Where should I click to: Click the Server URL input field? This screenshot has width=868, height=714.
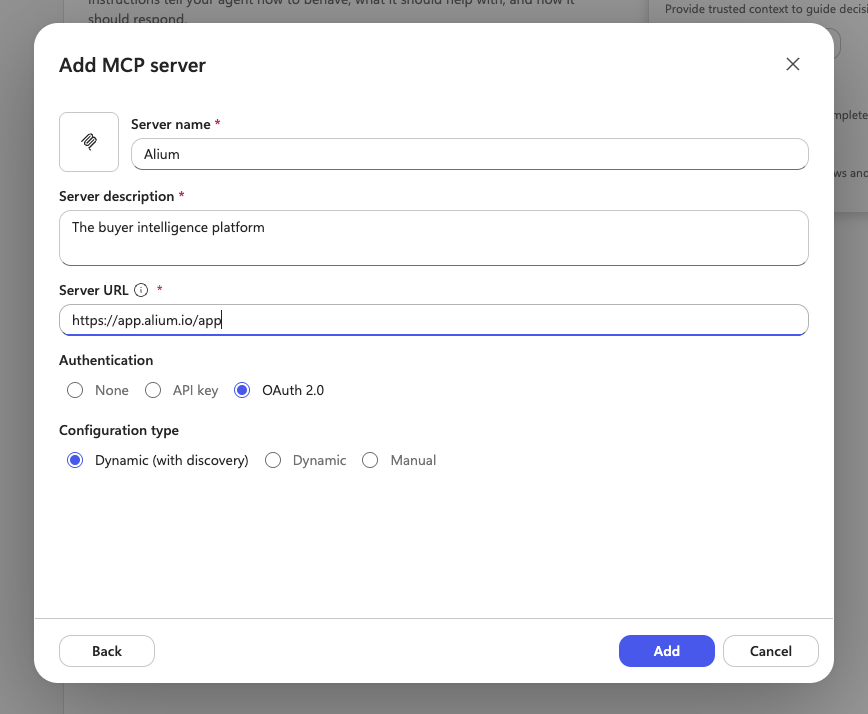[x=433, y=320]
